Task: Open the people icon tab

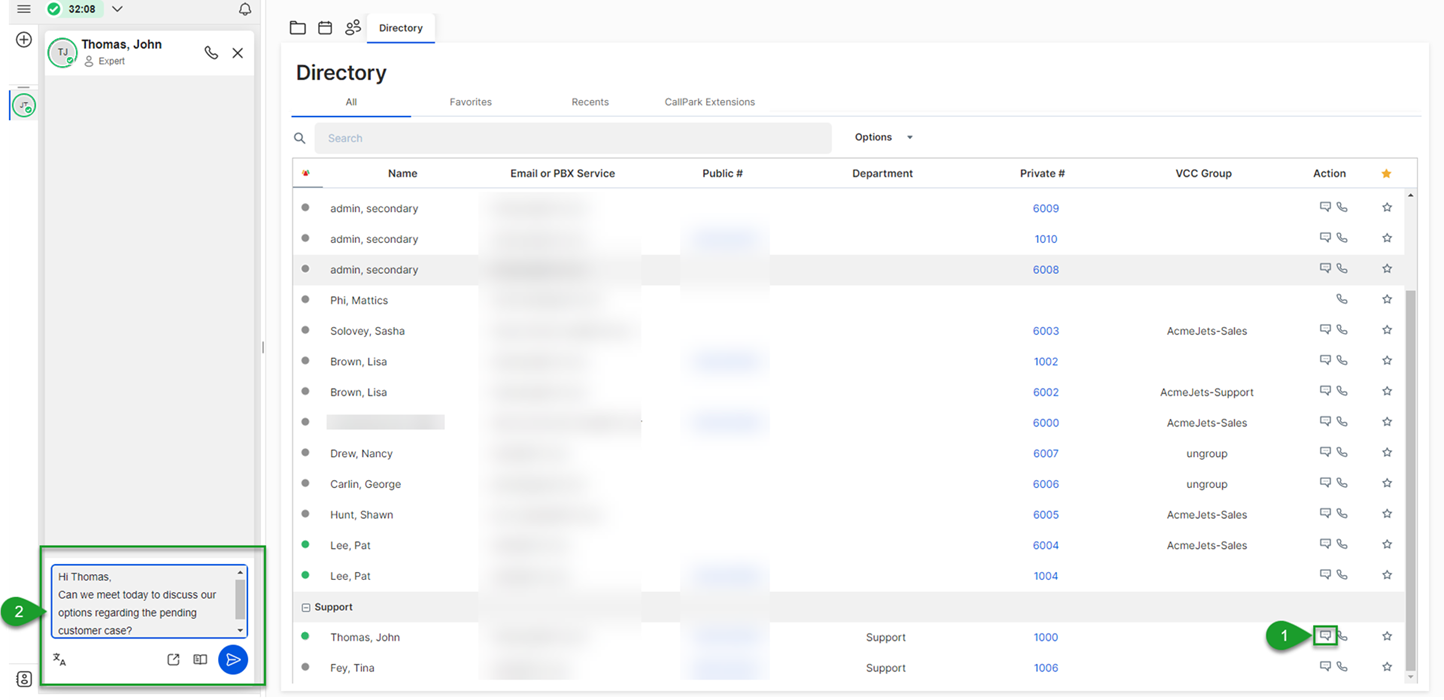Action: [x=353, y=28]
